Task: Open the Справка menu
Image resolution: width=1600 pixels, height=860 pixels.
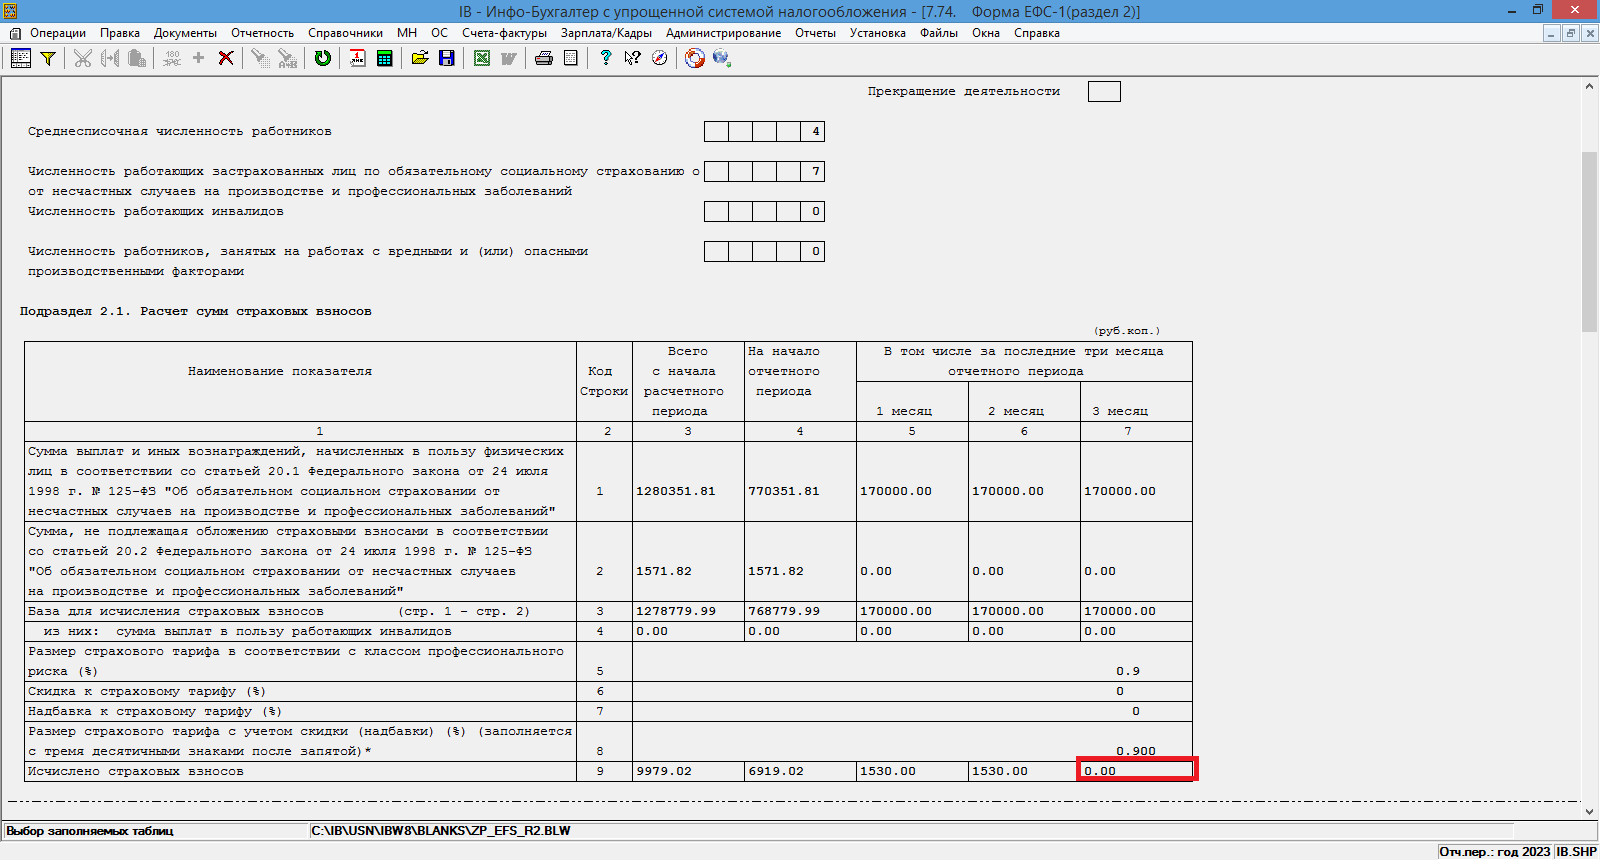Action: [1037, 33]
